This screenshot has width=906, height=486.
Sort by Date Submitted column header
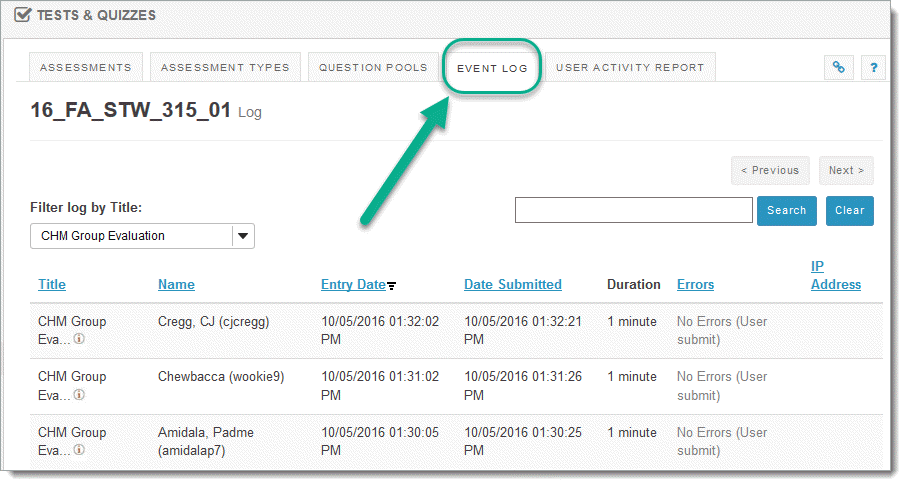(513, 284)
